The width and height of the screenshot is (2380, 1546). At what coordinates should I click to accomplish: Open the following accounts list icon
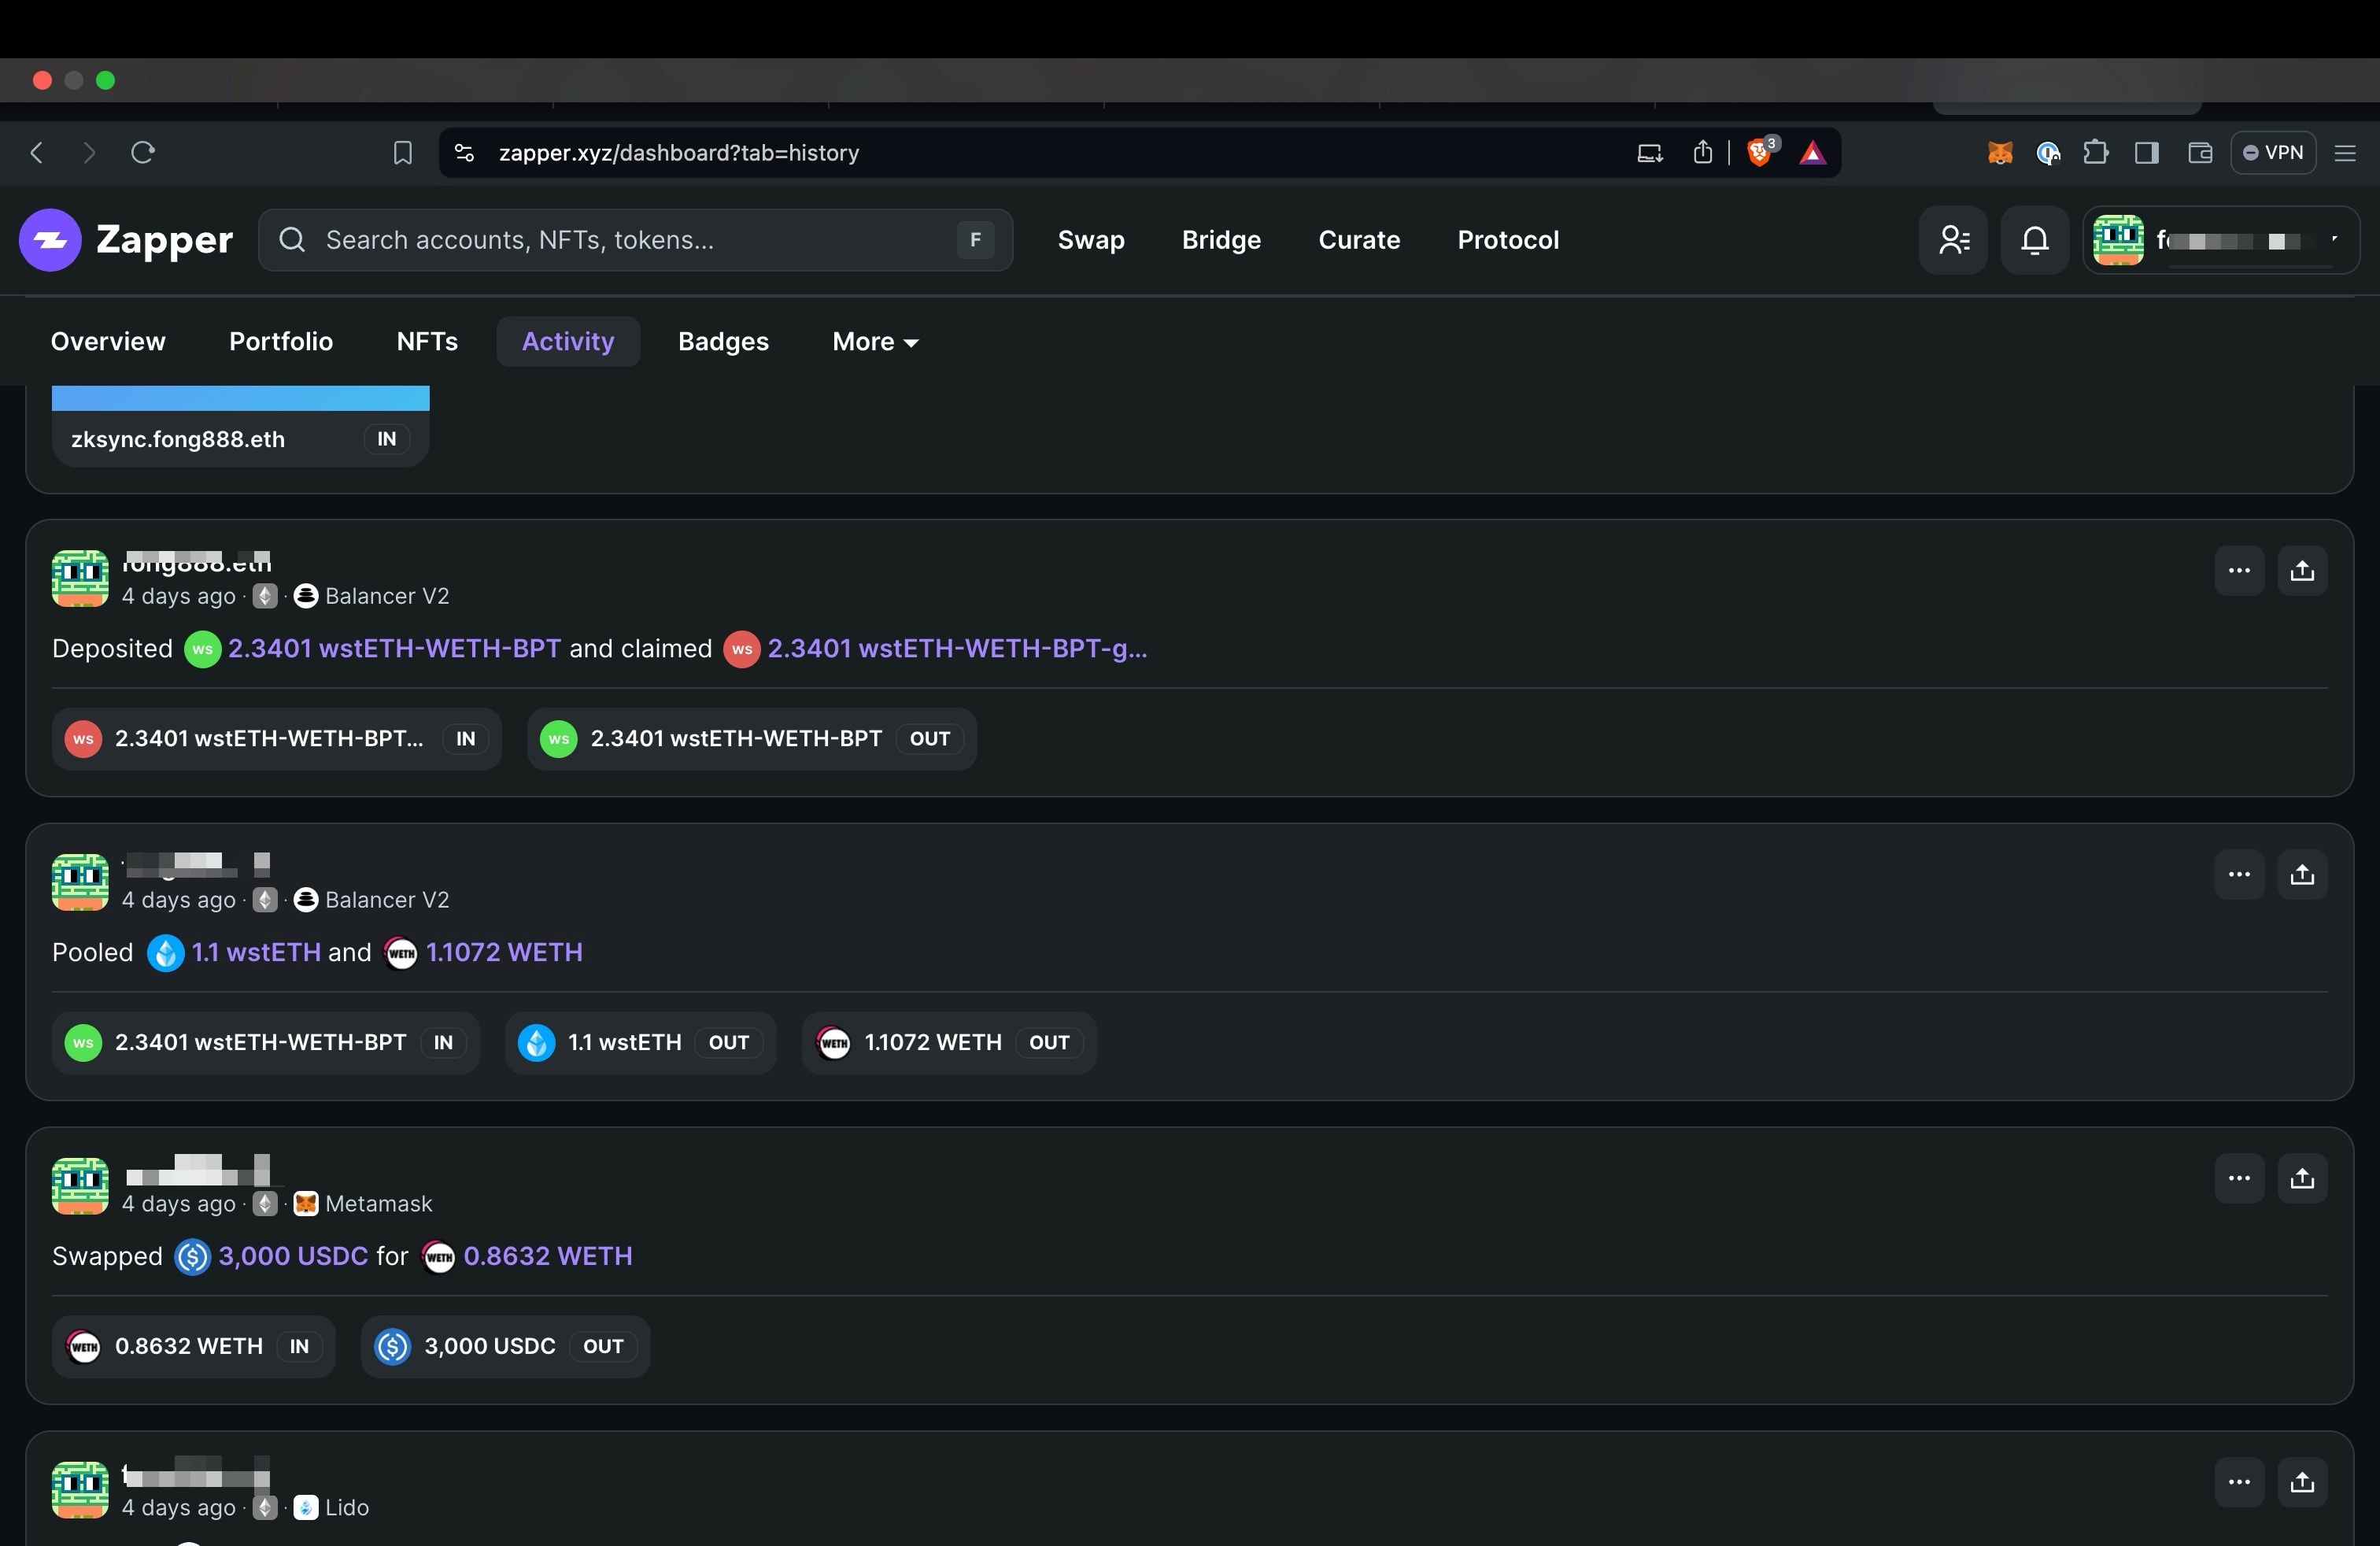coord(1953,240)
